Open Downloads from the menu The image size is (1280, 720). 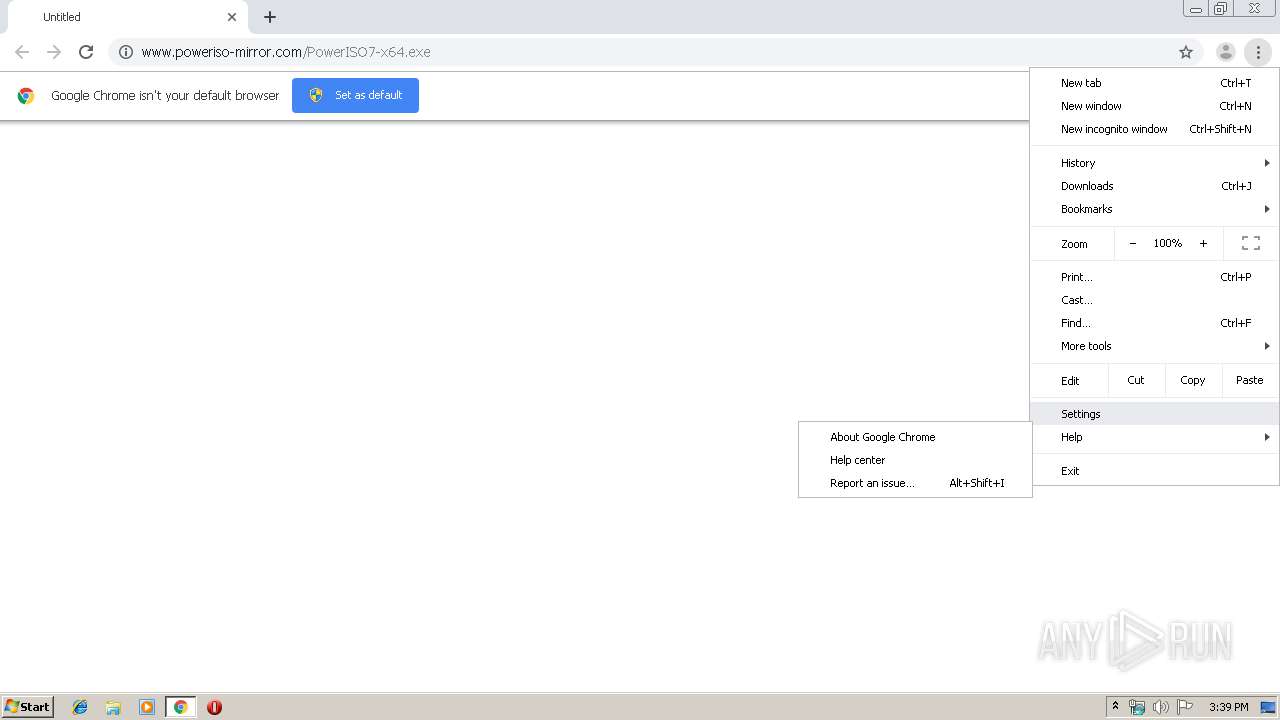(x=1155, y=186)
